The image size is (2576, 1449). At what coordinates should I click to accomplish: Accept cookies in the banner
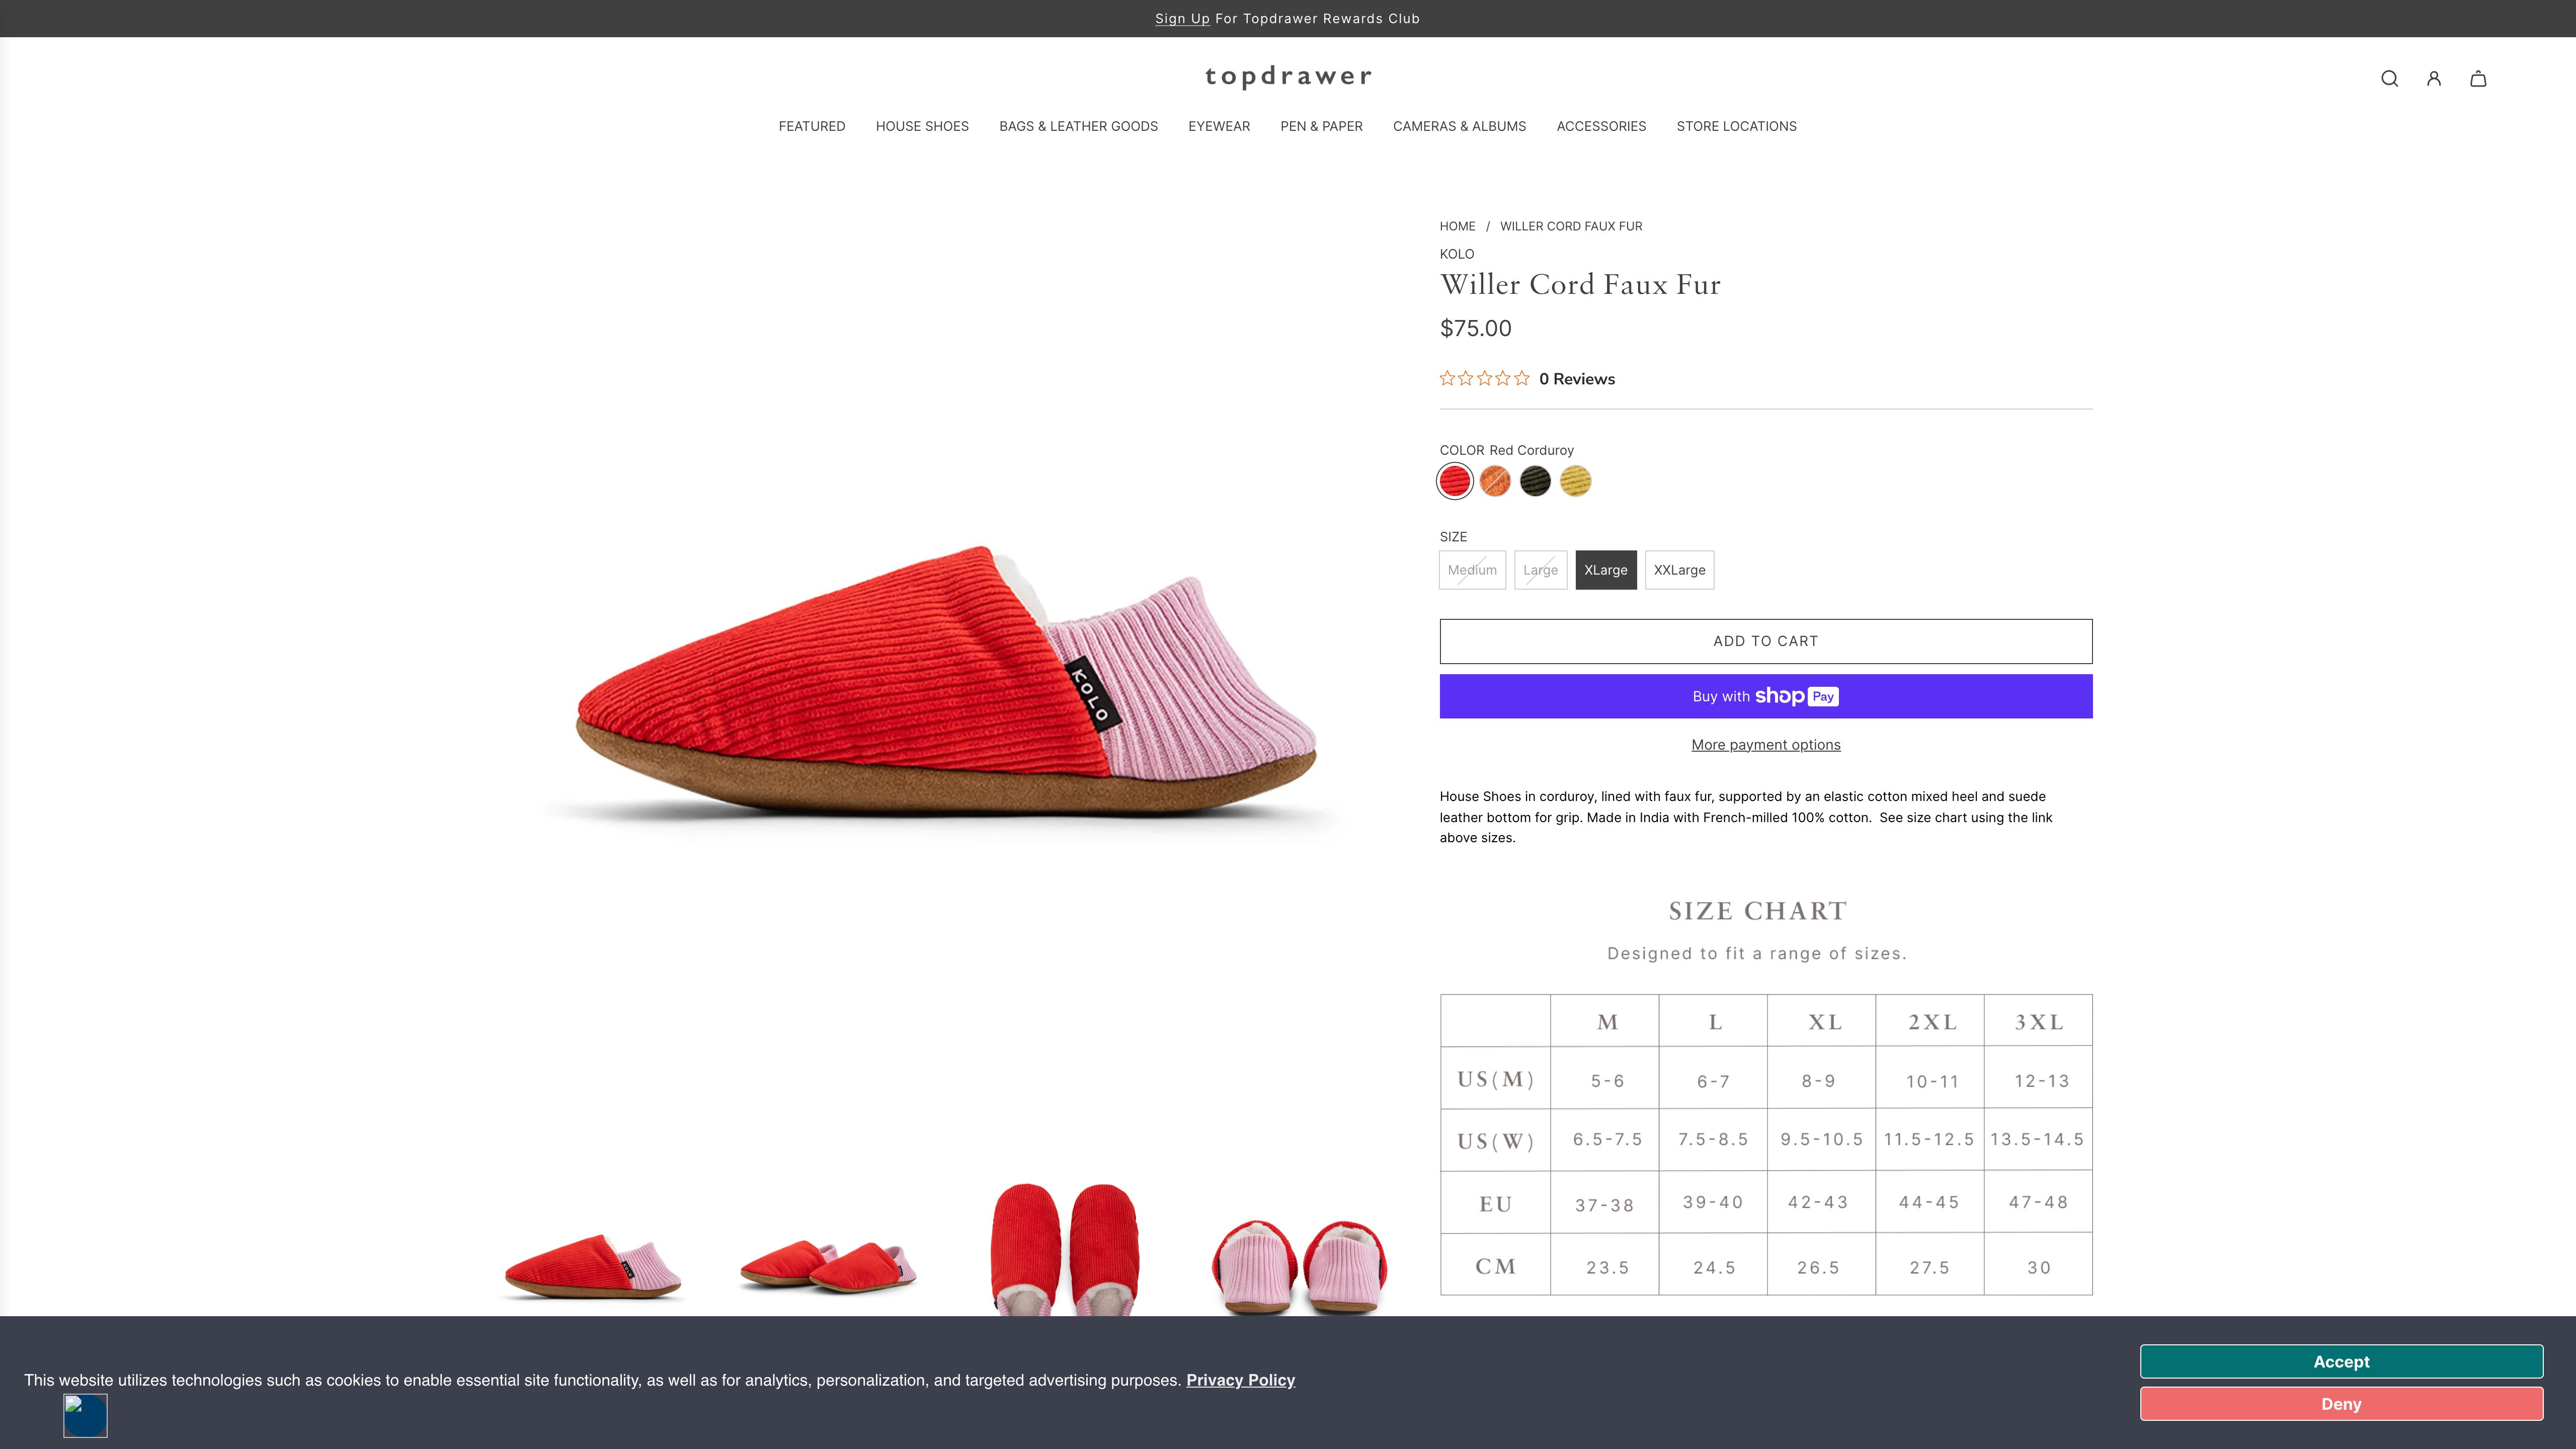[x=2340, y=1361]
